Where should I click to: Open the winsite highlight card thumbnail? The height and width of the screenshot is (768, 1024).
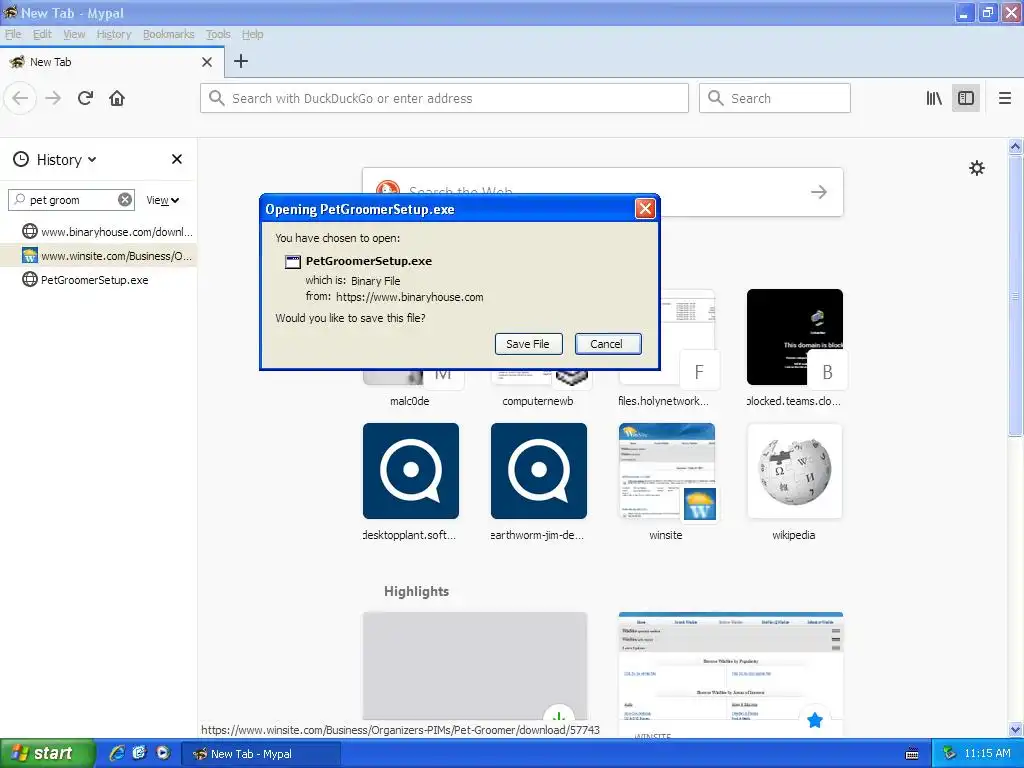pyautogui.click(x=731, y=666)
